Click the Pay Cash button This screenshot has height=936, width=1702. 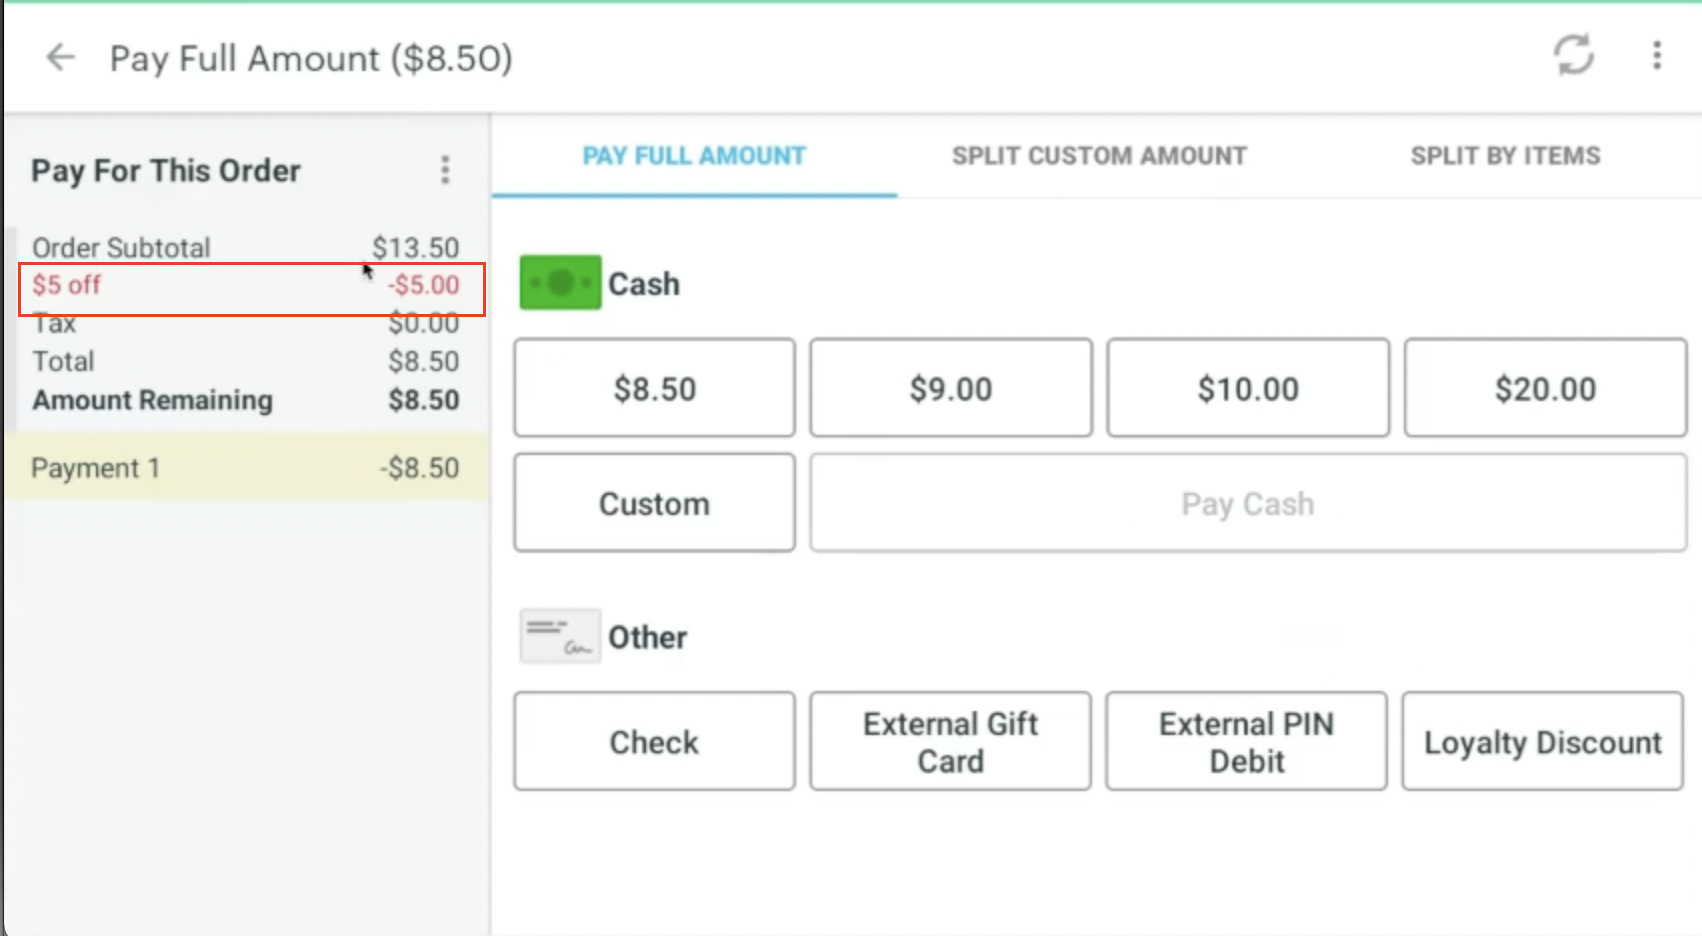coord(1248,503)
